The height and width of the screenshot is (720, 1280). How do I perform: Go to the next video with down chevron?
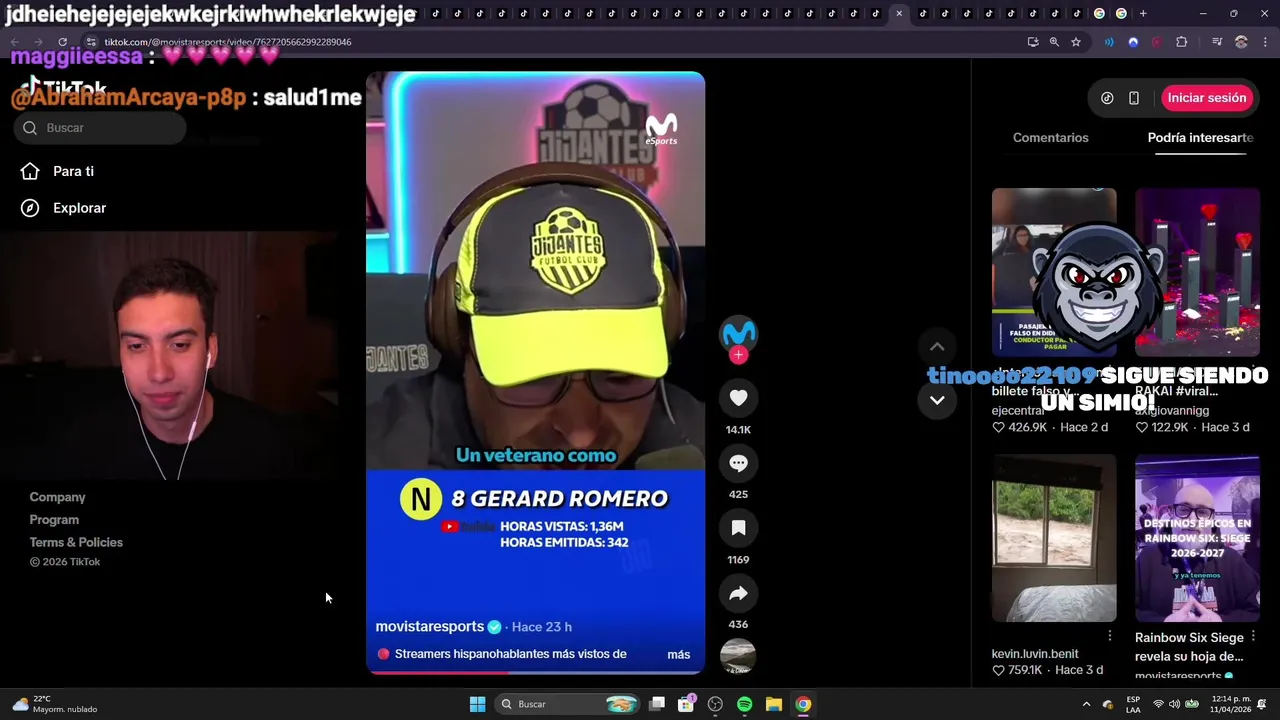[x=937, y=400]
